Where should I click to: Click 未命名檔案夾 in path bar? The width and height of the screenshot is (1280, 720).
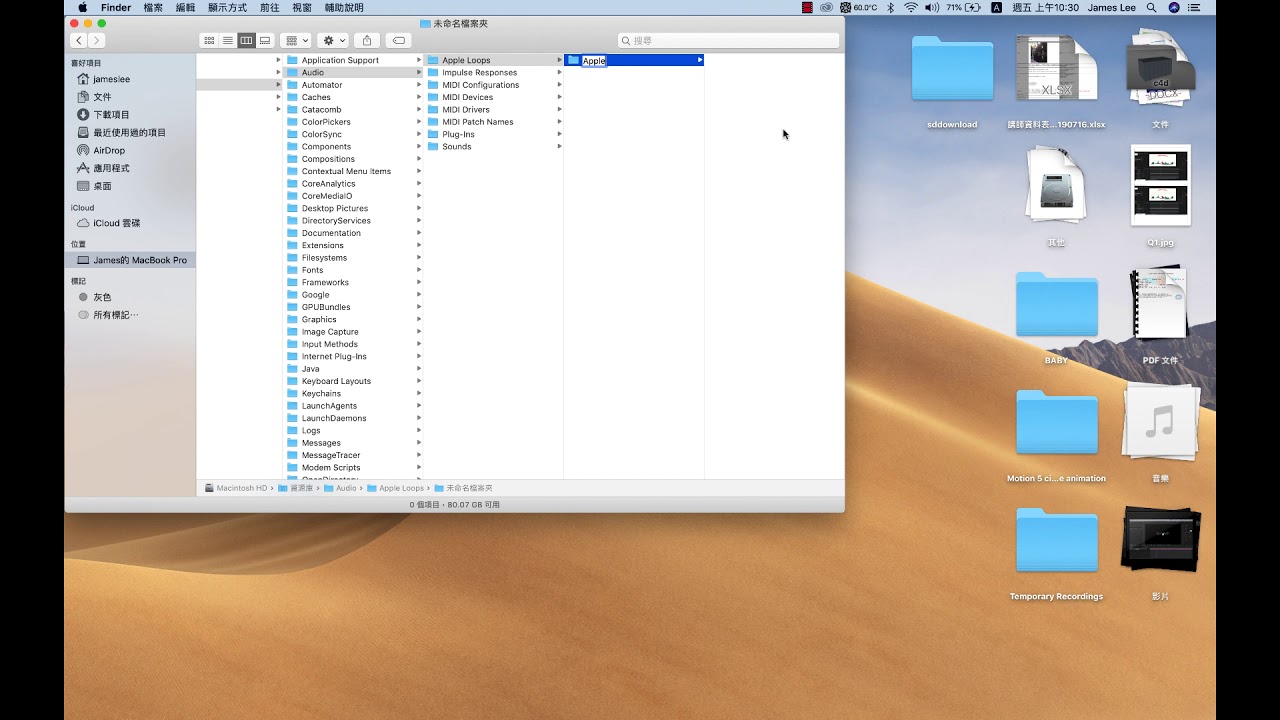click(x=464, y=488)
